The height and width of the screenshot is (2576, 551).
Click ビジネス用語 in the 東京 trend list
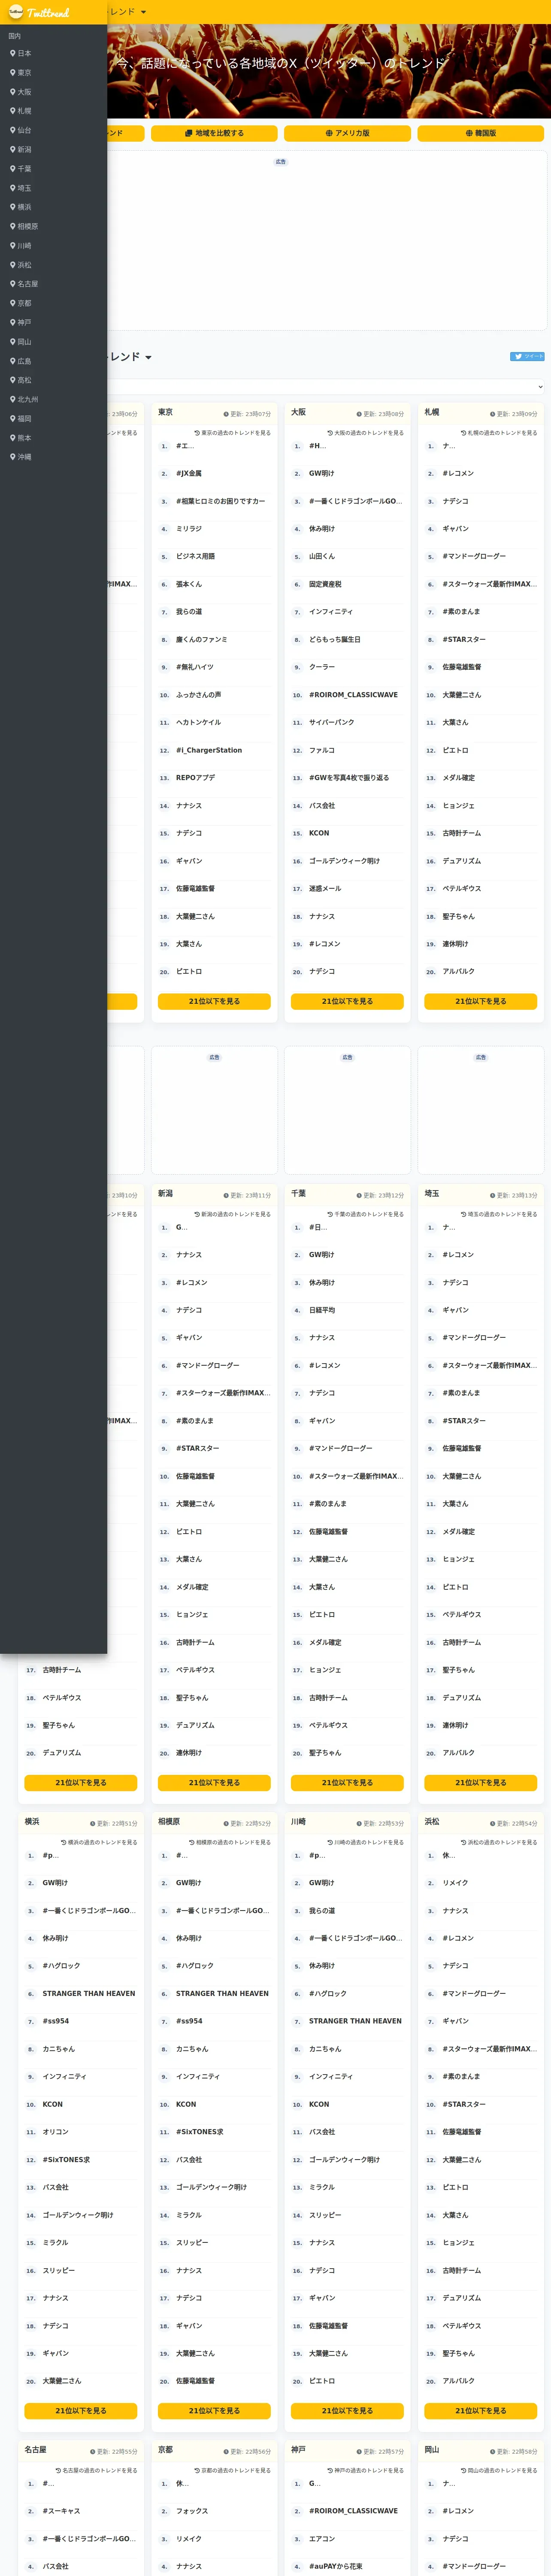click(x=195, y=557)
